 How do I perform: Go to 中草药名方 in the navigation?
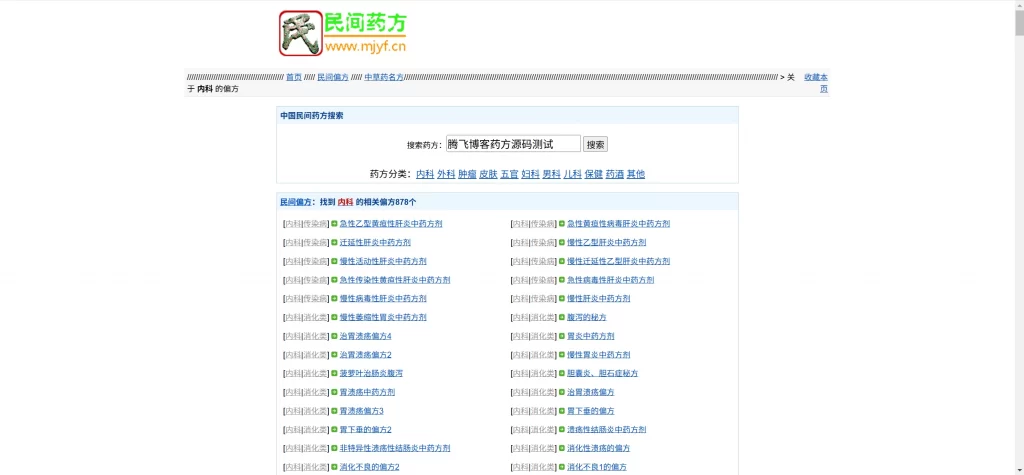tap(383, 77)
